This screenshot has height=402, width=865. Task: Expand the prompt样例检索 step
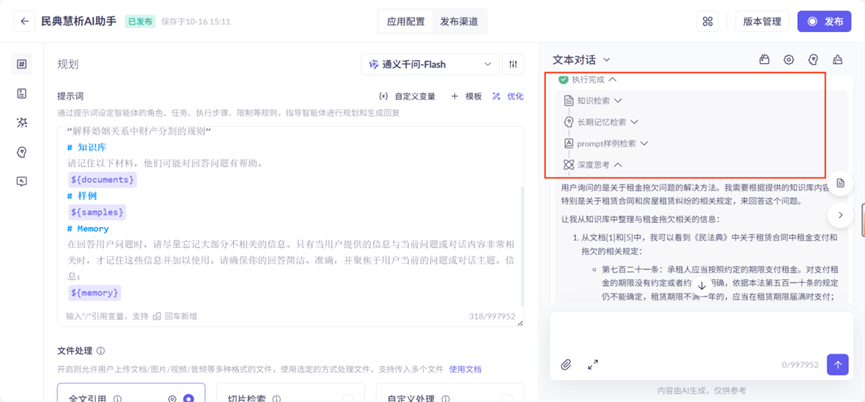644,143
